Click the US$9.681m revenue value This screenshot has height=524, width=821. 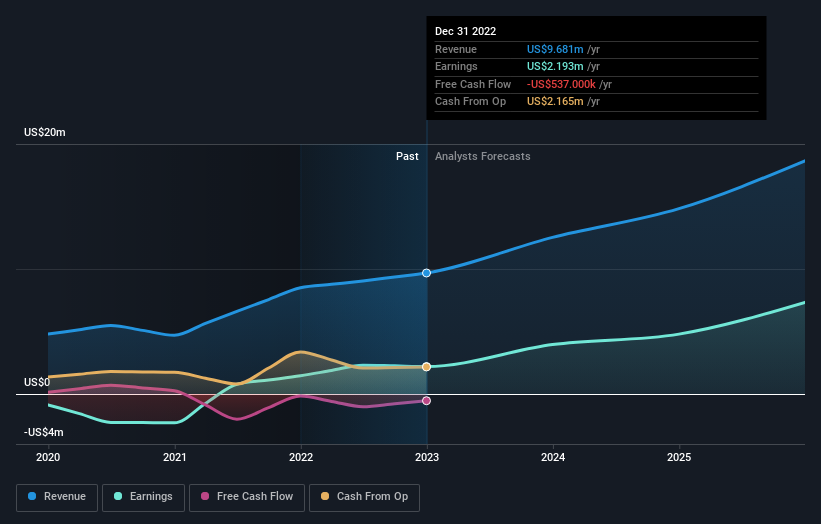pos(555,49)
